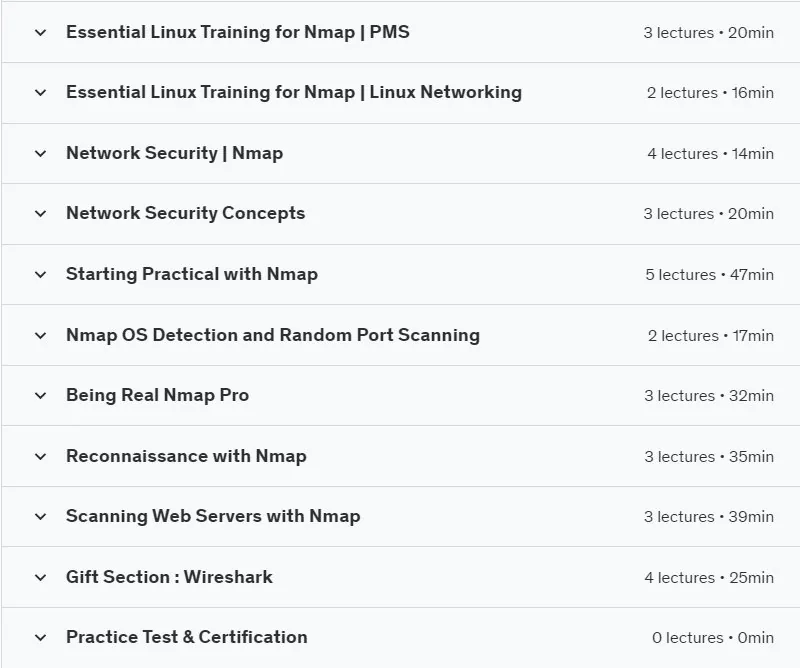800x668 pixels.
Task: Expand chevron for Nmap OS Detection section
Action: 40,336
